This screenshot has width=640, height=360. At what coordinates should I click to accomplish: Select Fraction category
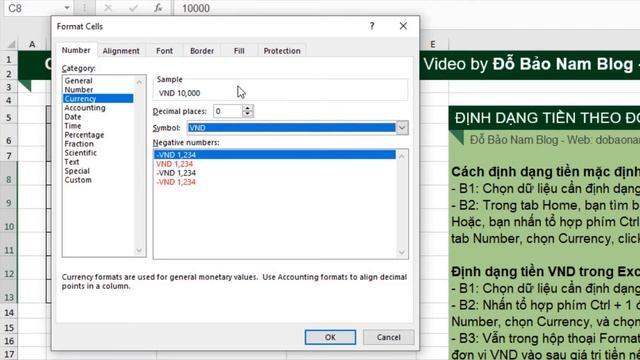click(98, 144)
